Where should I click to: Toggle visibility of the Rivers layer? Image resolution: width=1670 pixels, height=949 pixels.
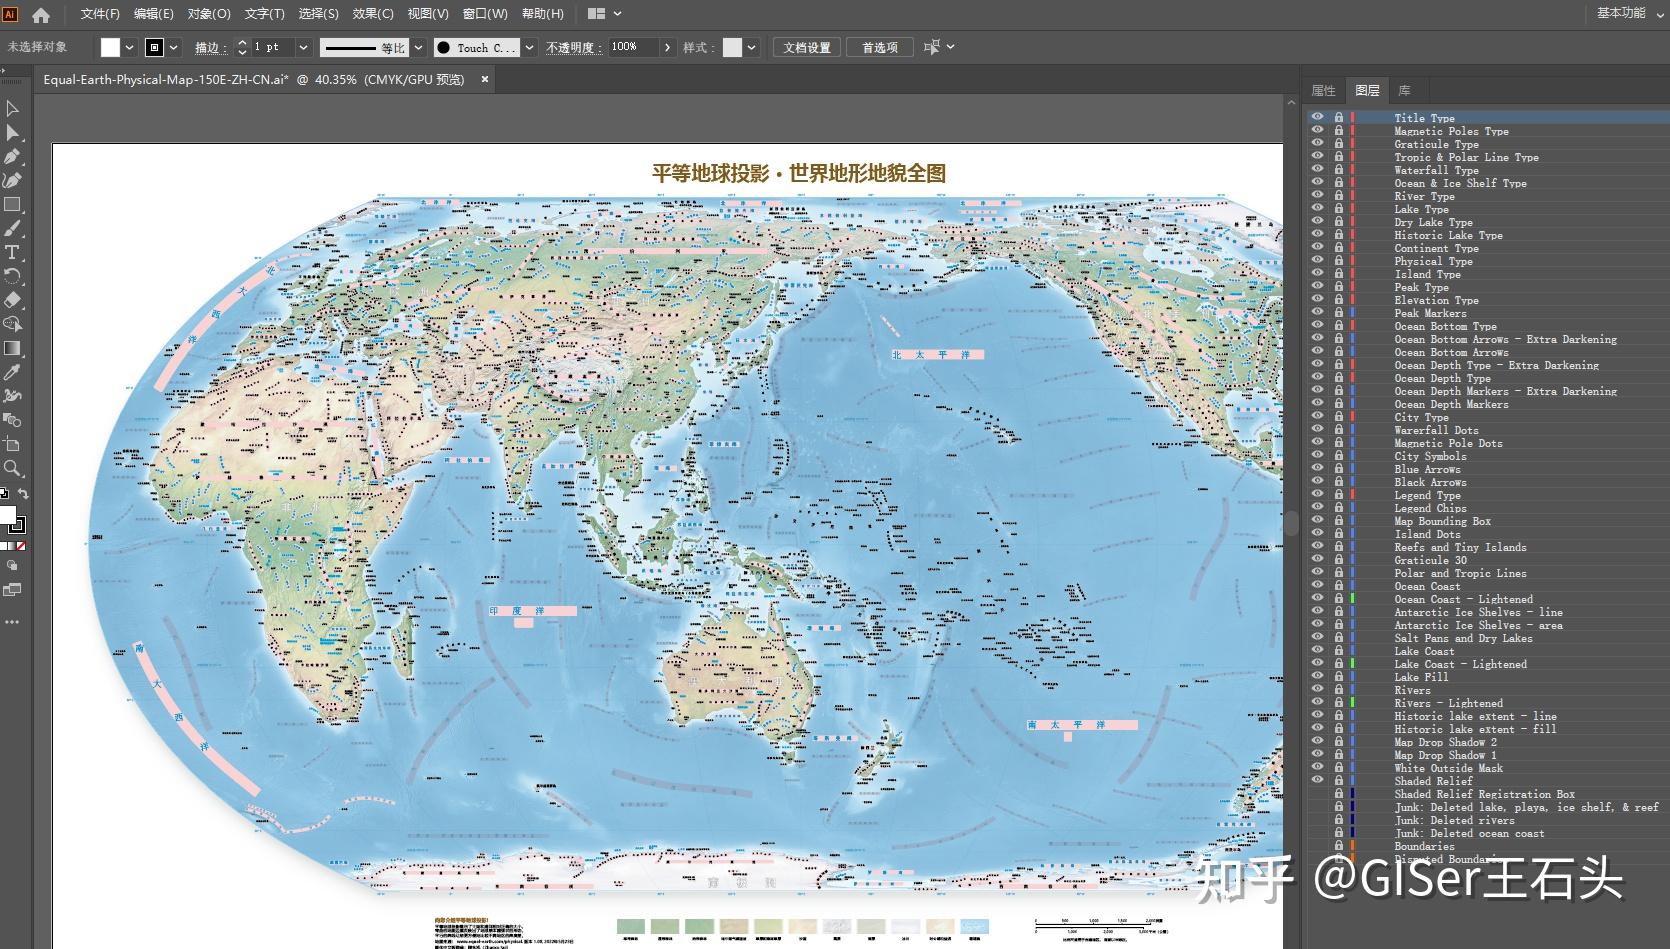tap(1318, 690)
